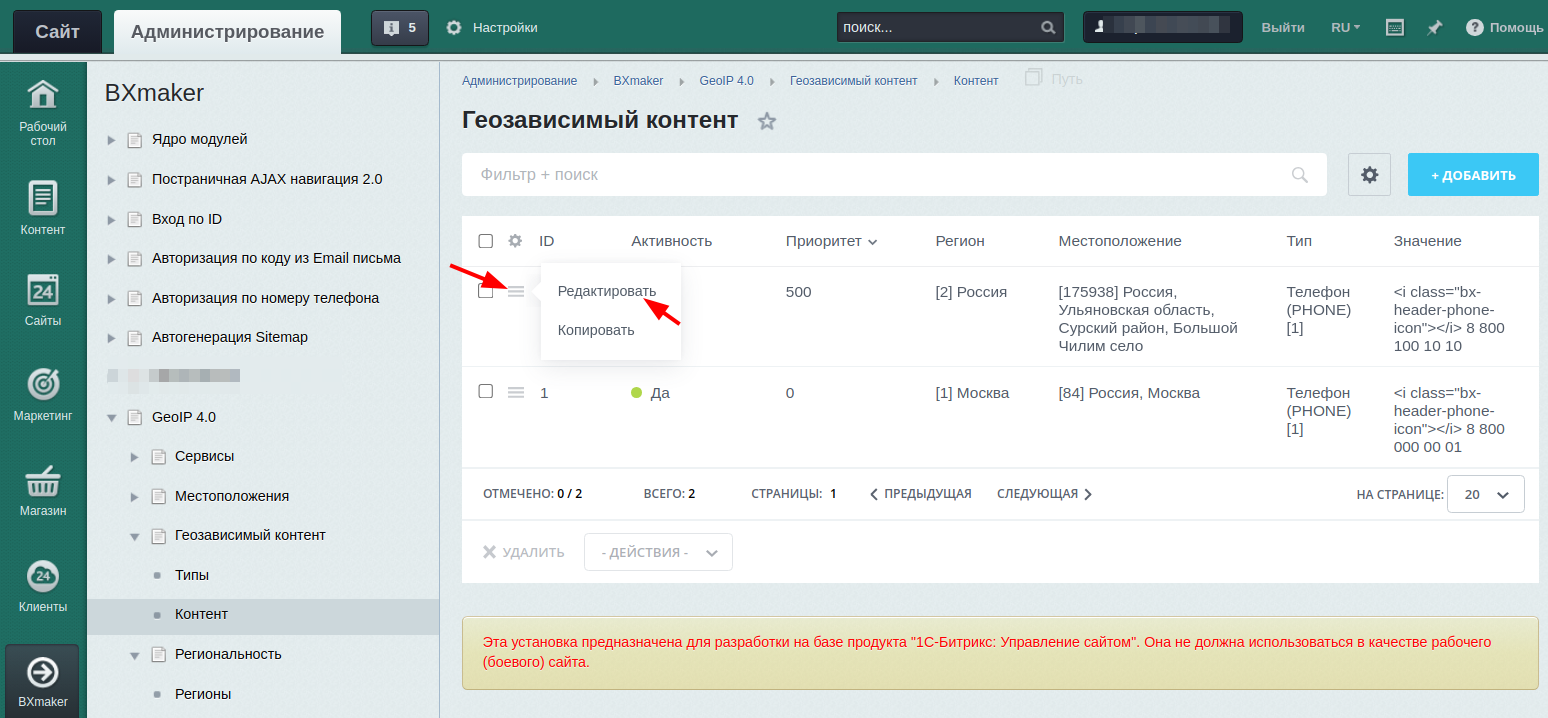Choose Редактировать from the context menu
This screenshot has width=1548, height=718.
point(606,291)
